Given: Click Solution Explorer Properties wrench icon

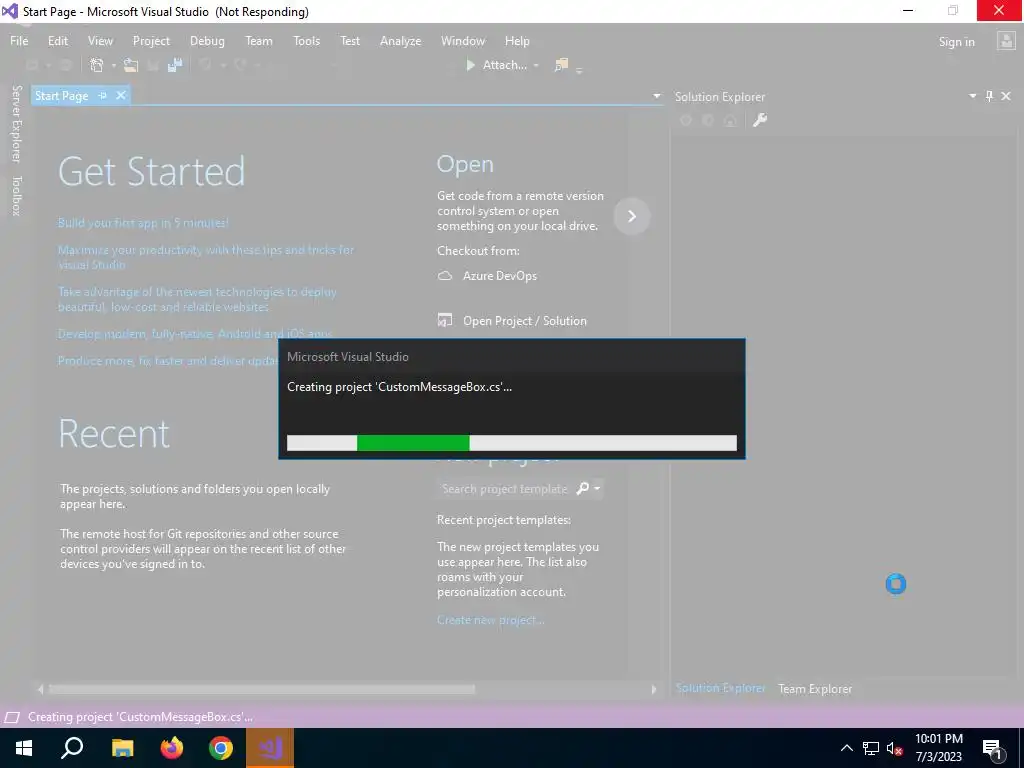Looking at the screenshot, I should (x=760, y=120).
